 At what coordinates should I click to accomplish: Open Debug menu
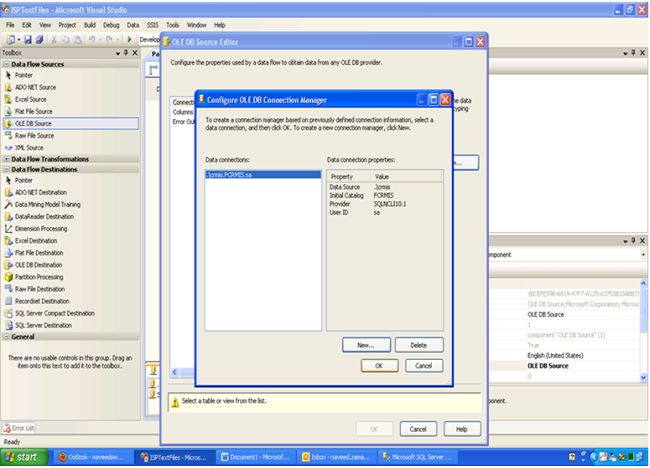pyautogui.click(x=111, y=25)
